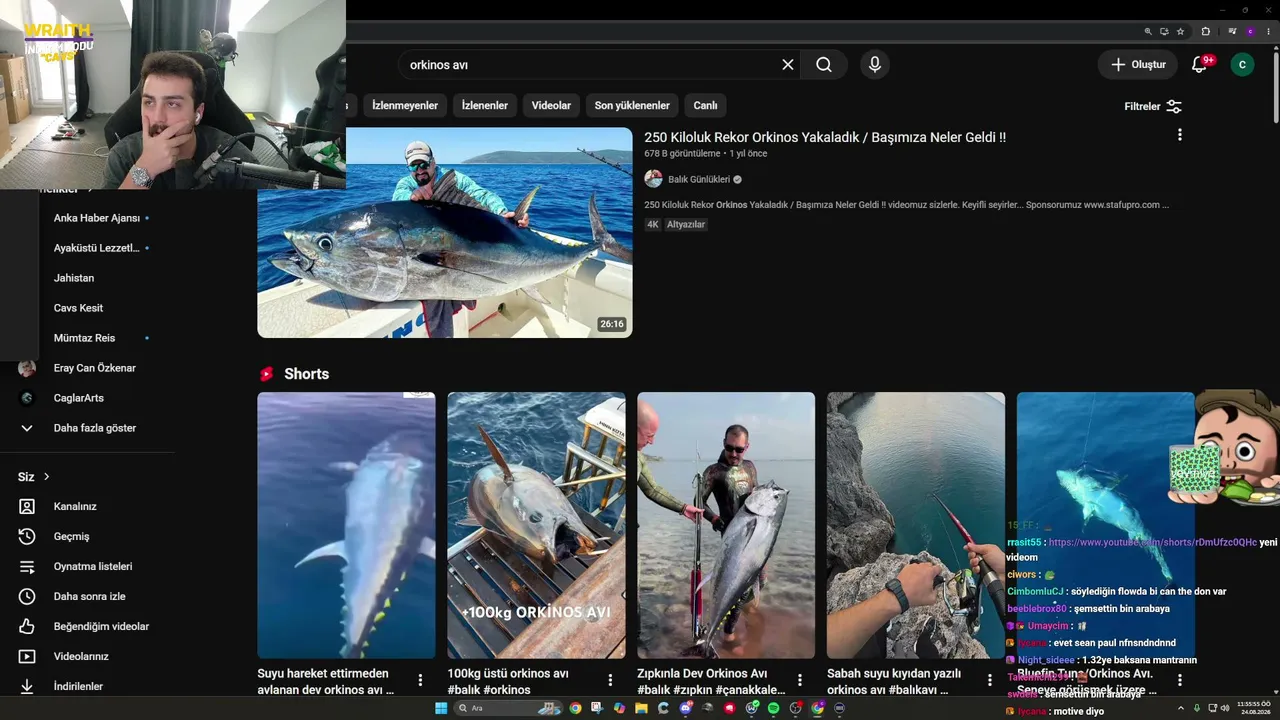Open Spotify from the taskbar
1280x720 pixels.
(x=773, y=708)
